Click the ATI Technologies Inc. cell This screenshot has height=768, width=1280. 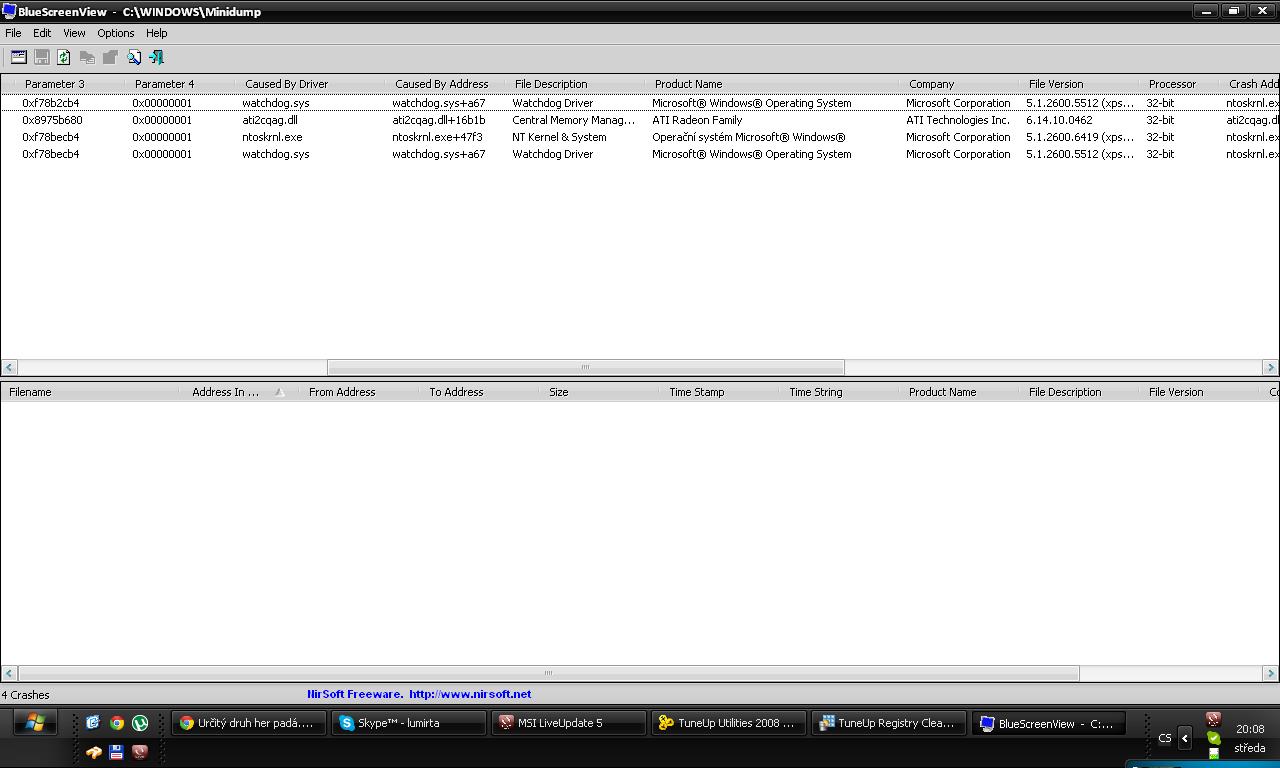[x=958, y=120]
